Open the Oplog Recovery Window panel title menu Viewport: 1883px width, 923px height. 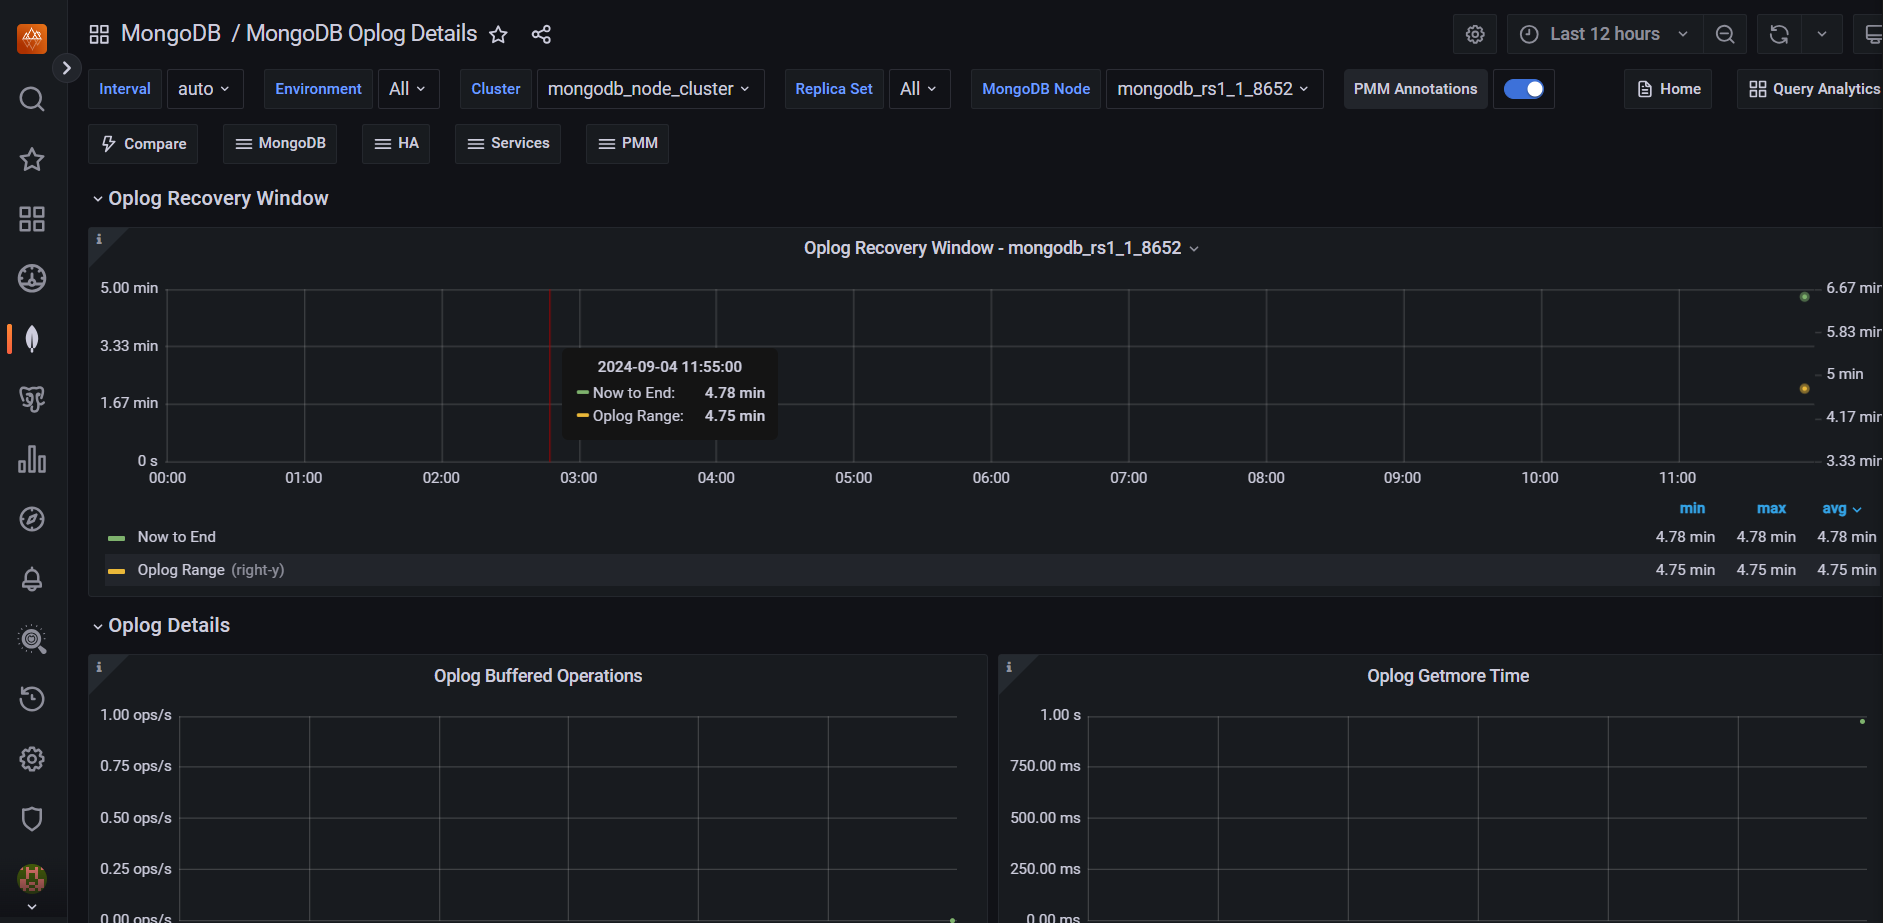pos(1001,248)
